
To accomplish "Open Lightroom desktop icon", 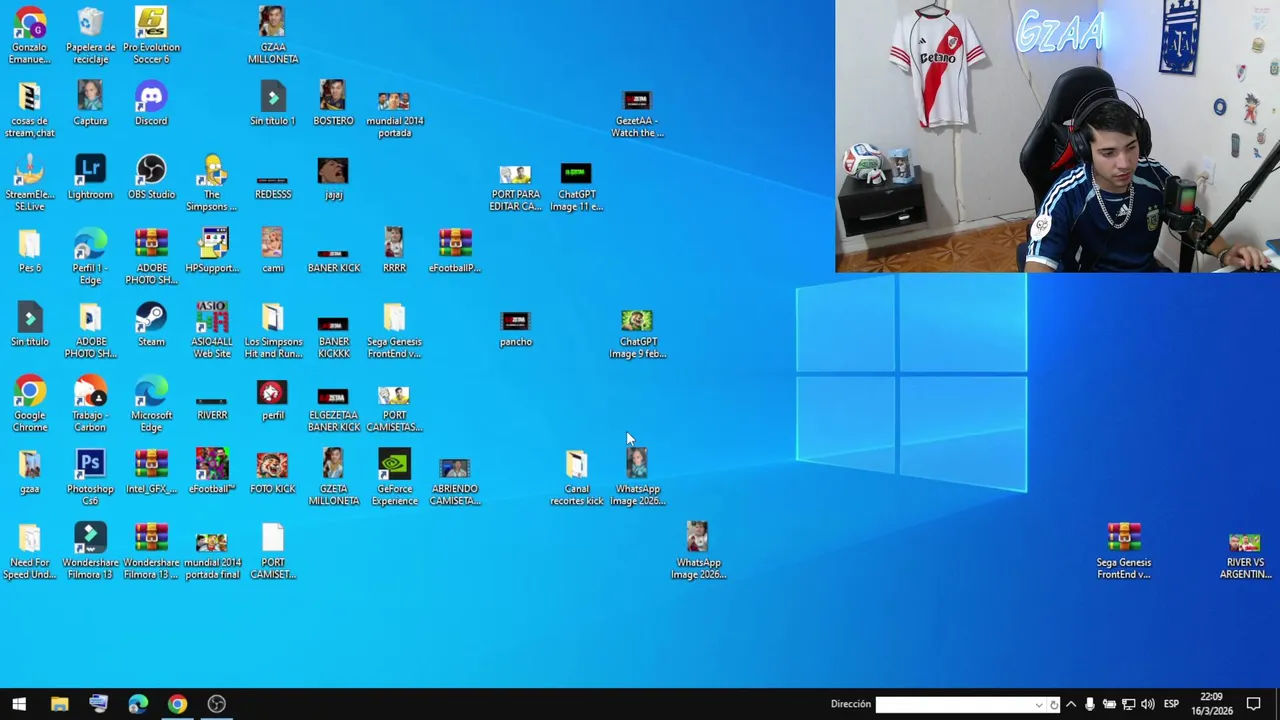I will pyautogui.click(x=90, y=177).
